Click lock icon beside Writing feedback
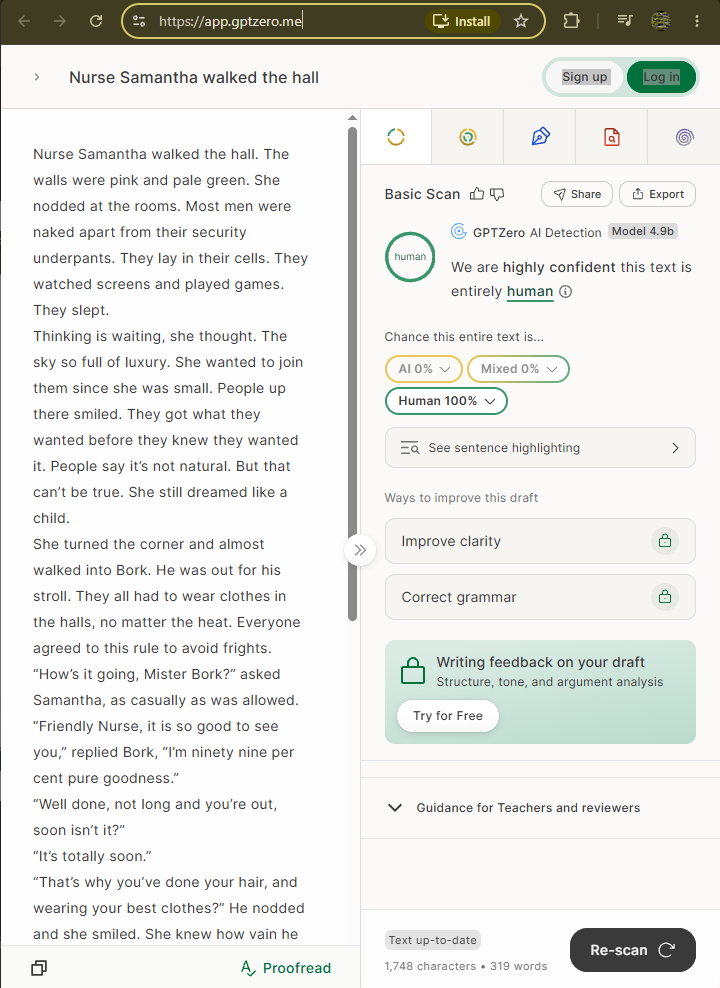This screenshot has height=988, width=720. click(413, 670)
